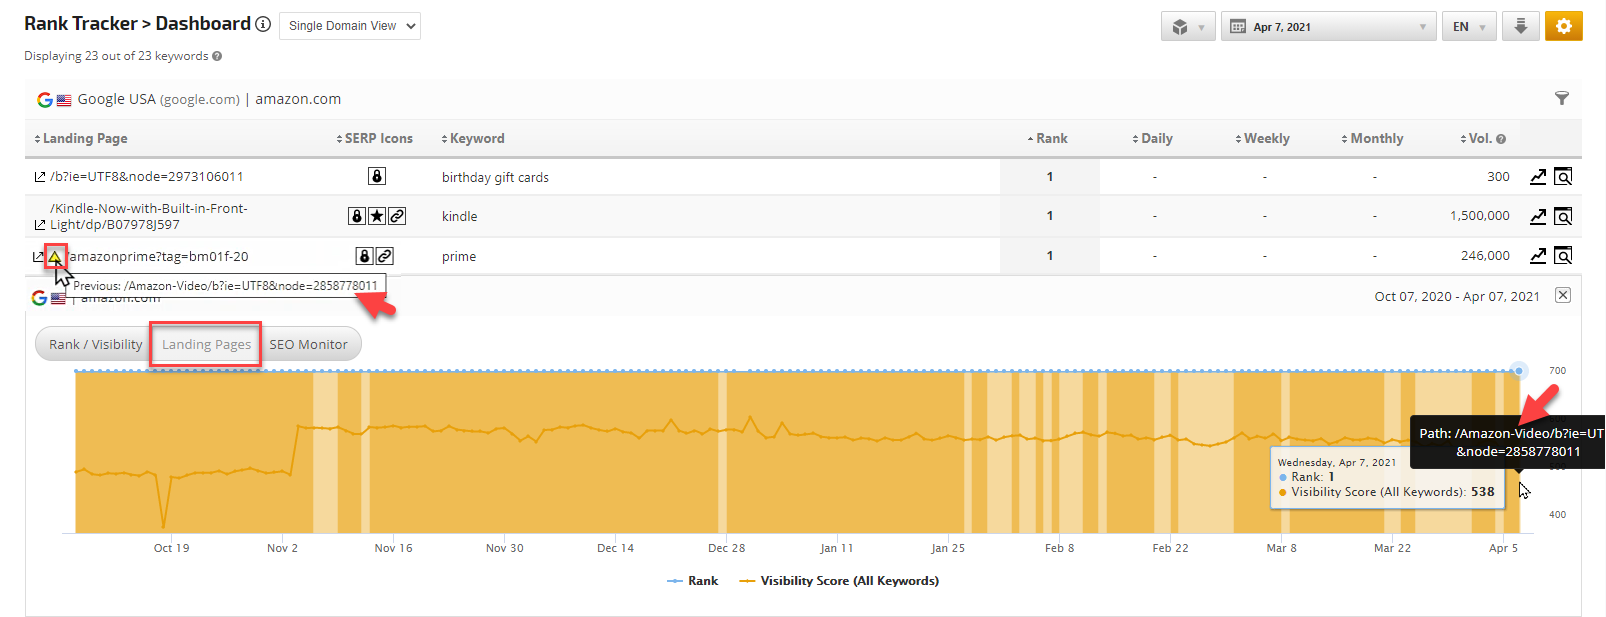Open SERP snapshot icon for birthday gift cards
The height and width of the screenshot is (617, 1606).
pos(1563,177)
